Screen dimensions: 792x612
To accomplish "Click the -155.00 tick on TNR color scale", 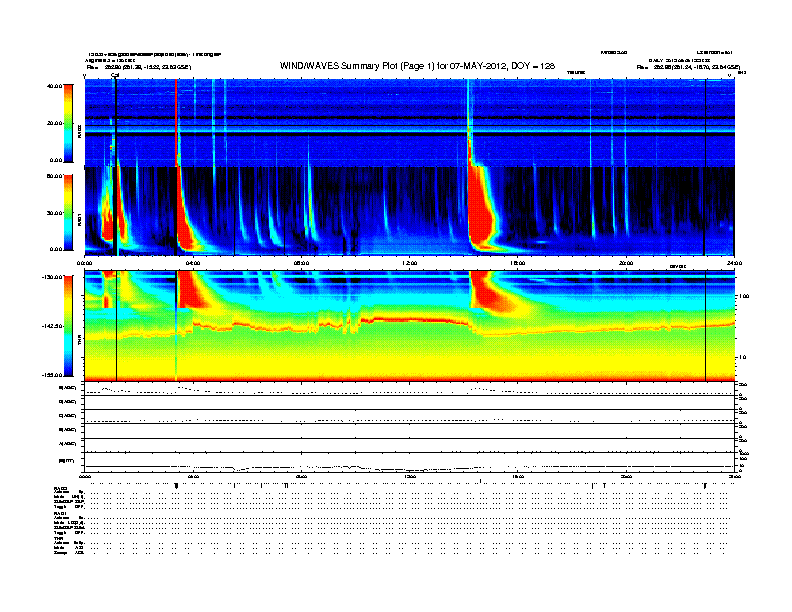I will coord(52,375).
